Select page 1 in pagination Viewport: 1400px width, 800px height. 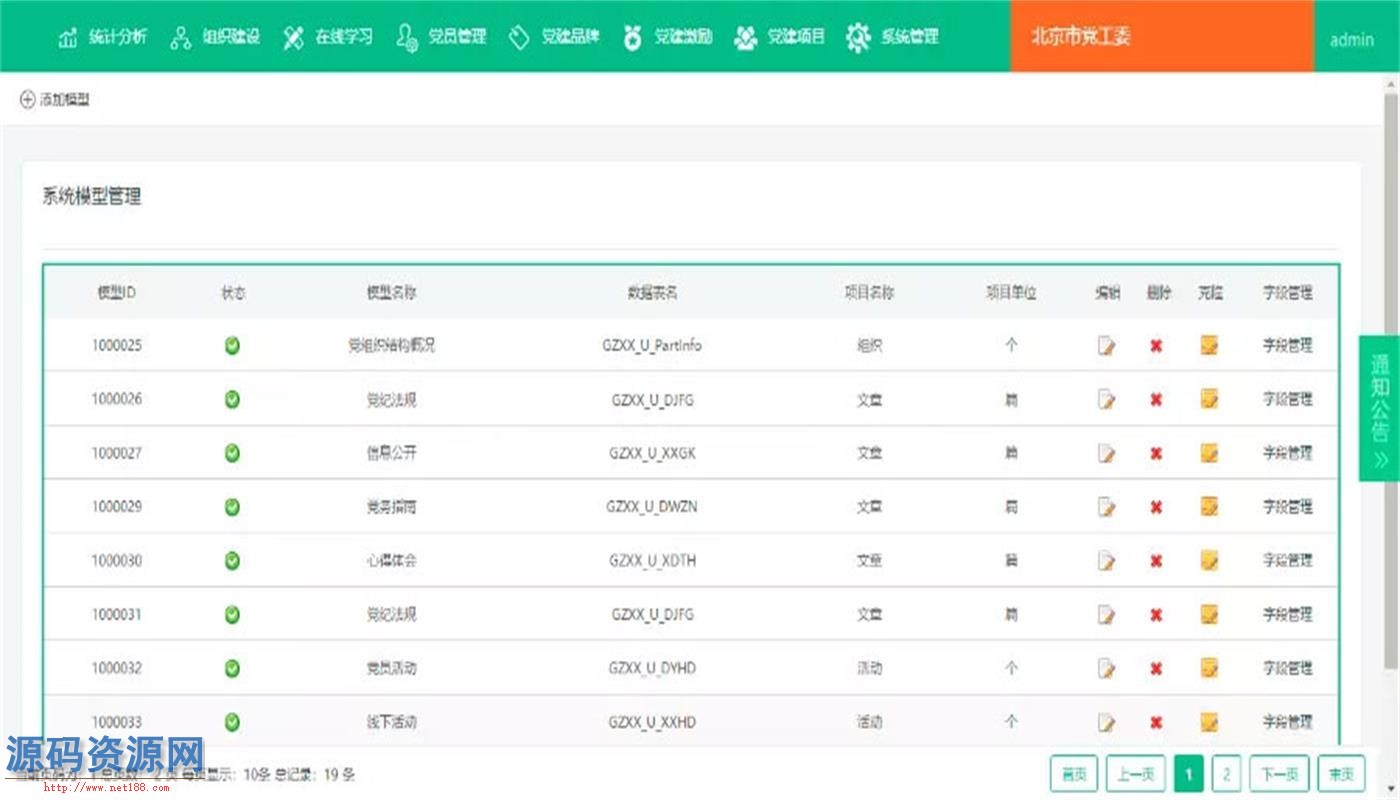click(1189, 774)
